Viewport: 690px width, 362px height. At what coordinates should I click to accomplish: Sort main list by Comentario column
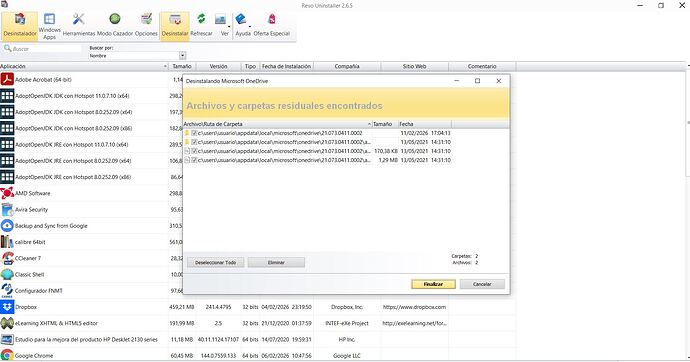point(482,66)
